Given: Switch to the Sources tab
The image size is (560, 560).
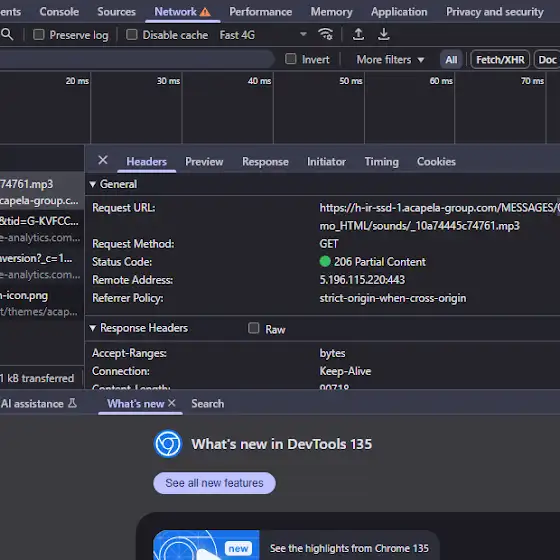Looking at the screenshot, I should 116,12.
